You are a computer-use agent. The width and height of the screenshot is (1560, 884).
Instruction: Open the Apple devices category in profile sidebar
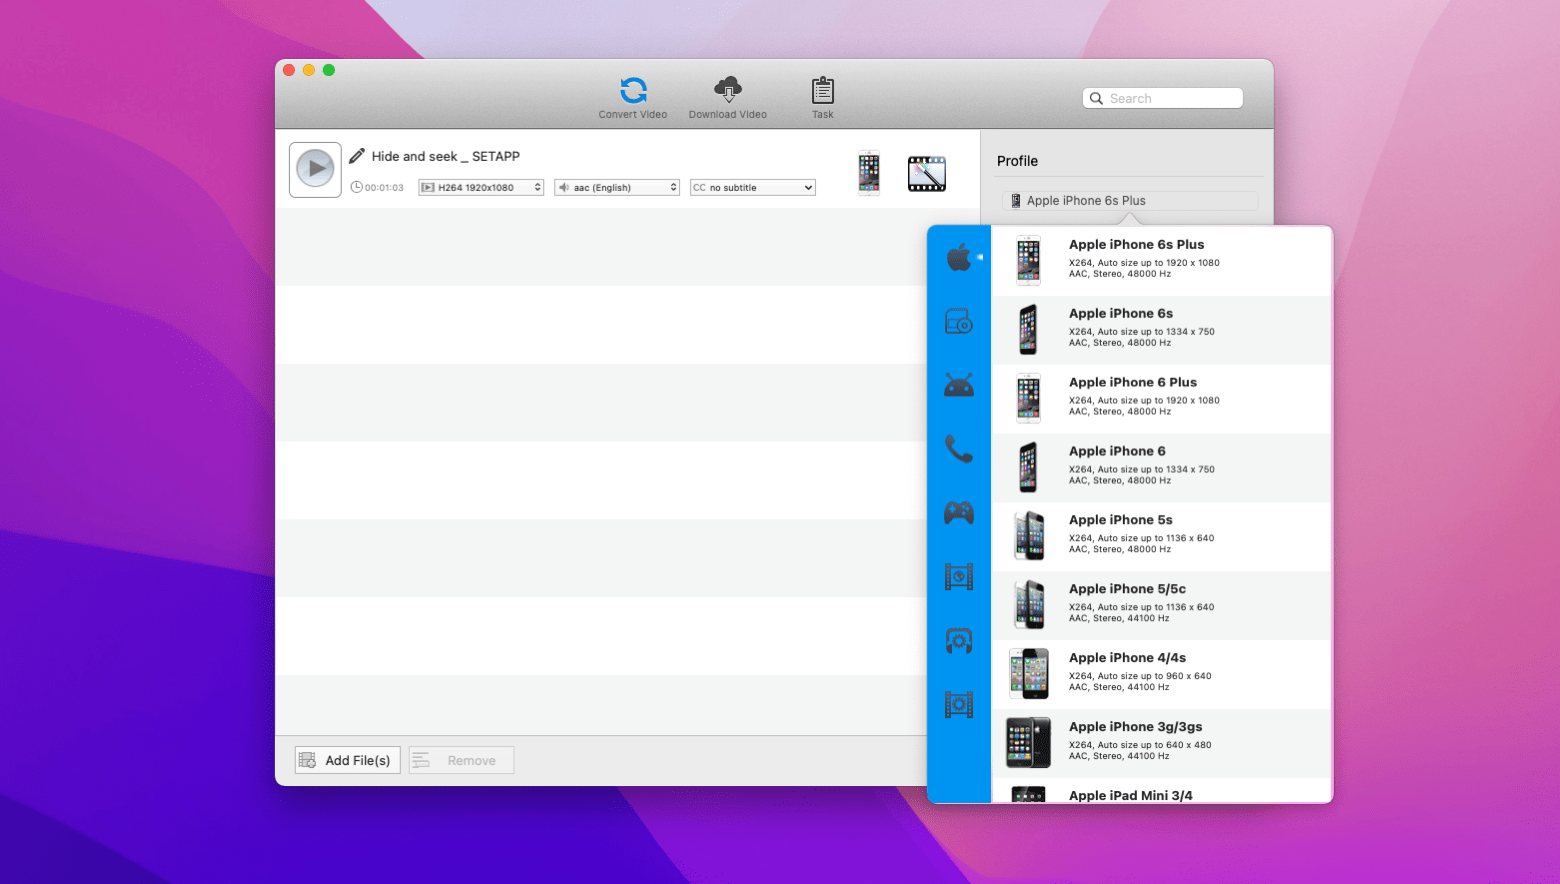coord(958,257)
